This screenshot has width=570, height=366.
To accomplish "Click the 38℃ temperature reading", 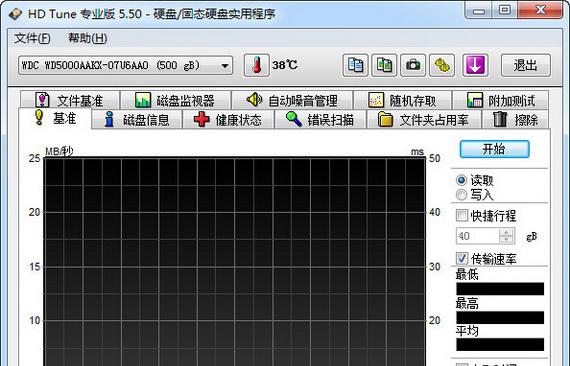I will pos(285,65).
